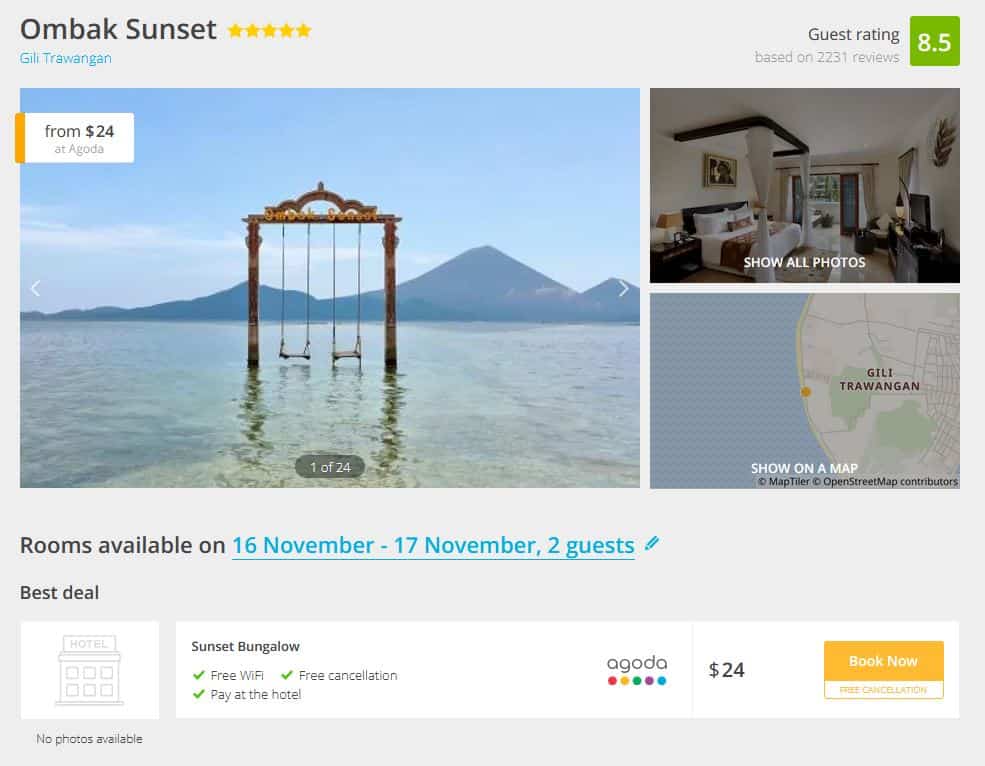Click Show On A Map

point(804,468)
